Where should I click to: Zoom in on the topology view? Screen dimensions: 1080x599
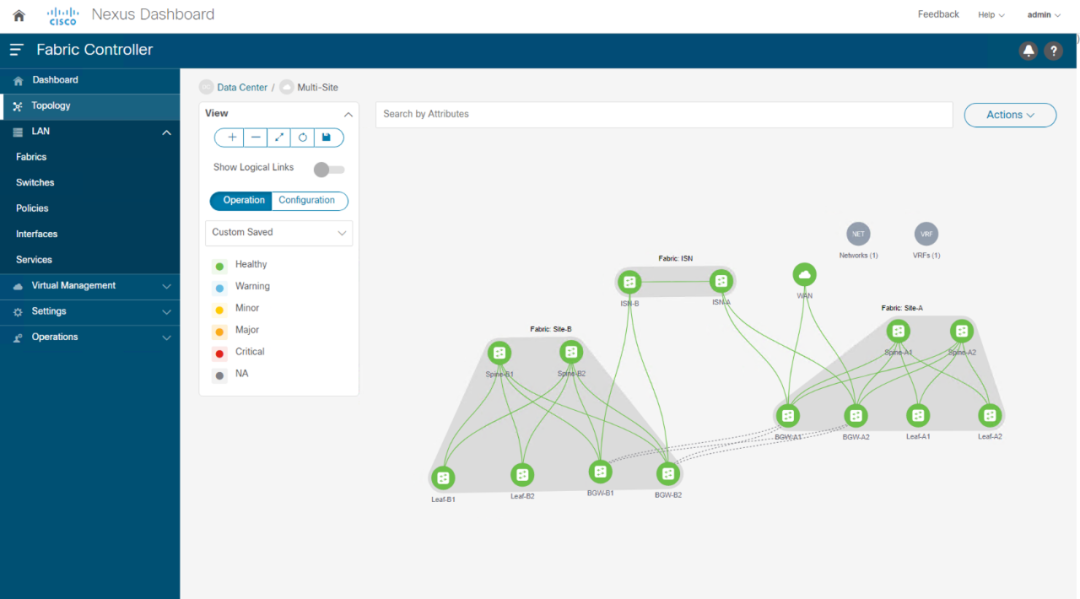click(x=231, y=138)
